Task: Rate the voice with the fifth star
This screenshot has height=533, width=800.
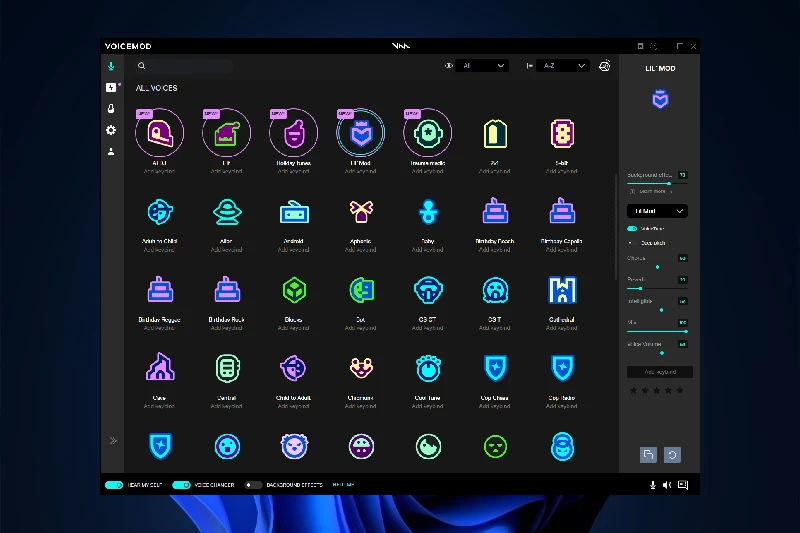Action: click(680, 391)
